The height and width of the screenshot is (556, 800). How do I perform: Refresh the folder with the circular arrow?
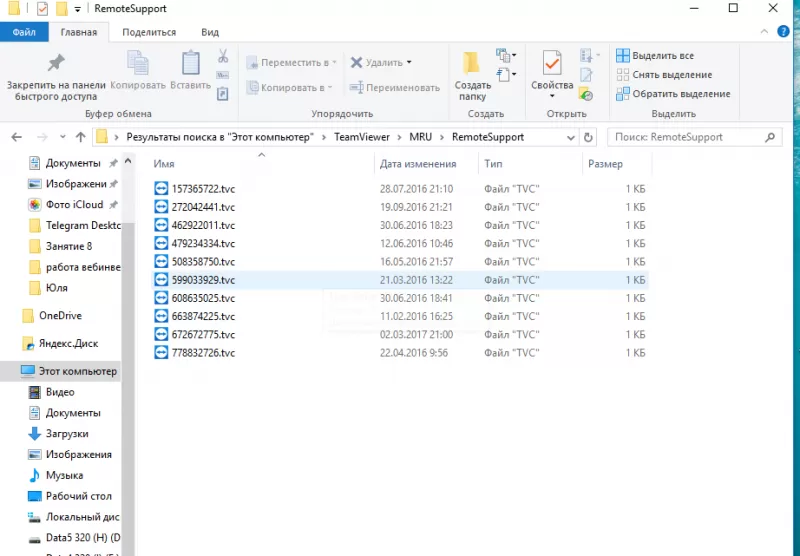pos(588,137)
